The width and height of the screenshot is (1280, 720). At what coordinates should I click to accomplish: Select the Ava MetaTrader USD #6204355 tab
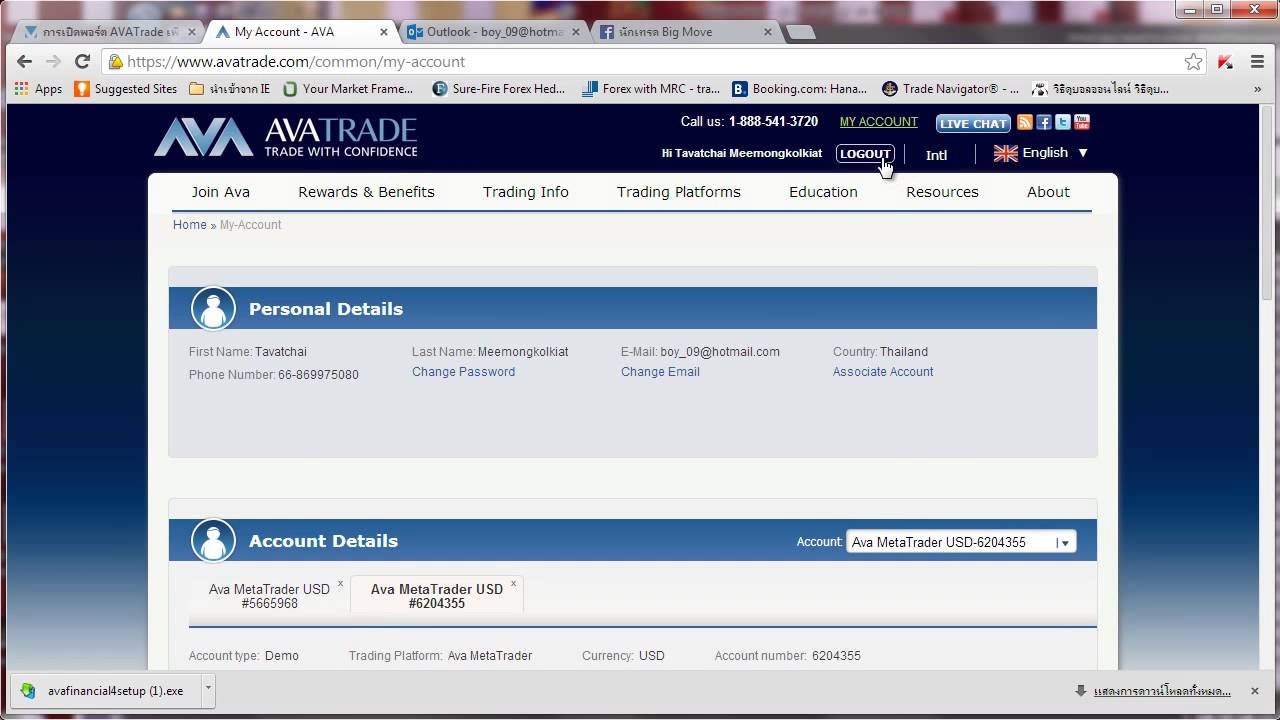pos(436,596)
